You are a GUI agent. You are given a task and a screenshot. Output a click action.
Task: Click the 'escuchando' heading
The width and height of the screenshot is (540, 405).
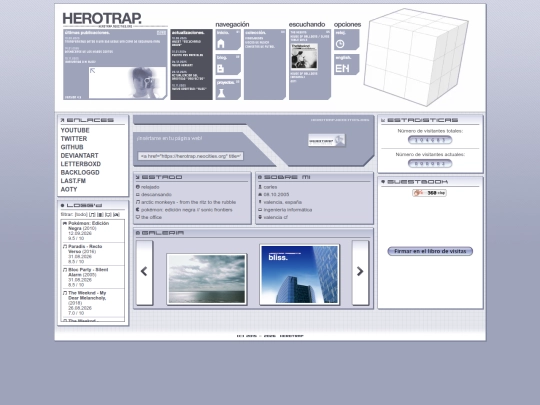(x=307, y=24)
